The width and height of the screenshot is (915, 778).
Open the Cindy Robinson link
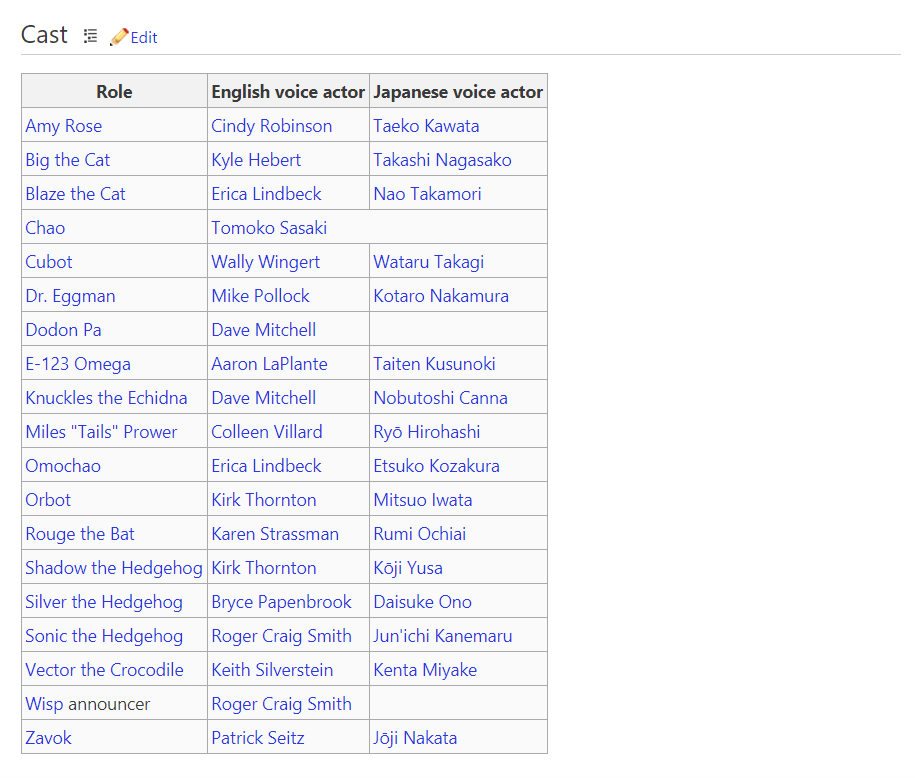point(271,126)
